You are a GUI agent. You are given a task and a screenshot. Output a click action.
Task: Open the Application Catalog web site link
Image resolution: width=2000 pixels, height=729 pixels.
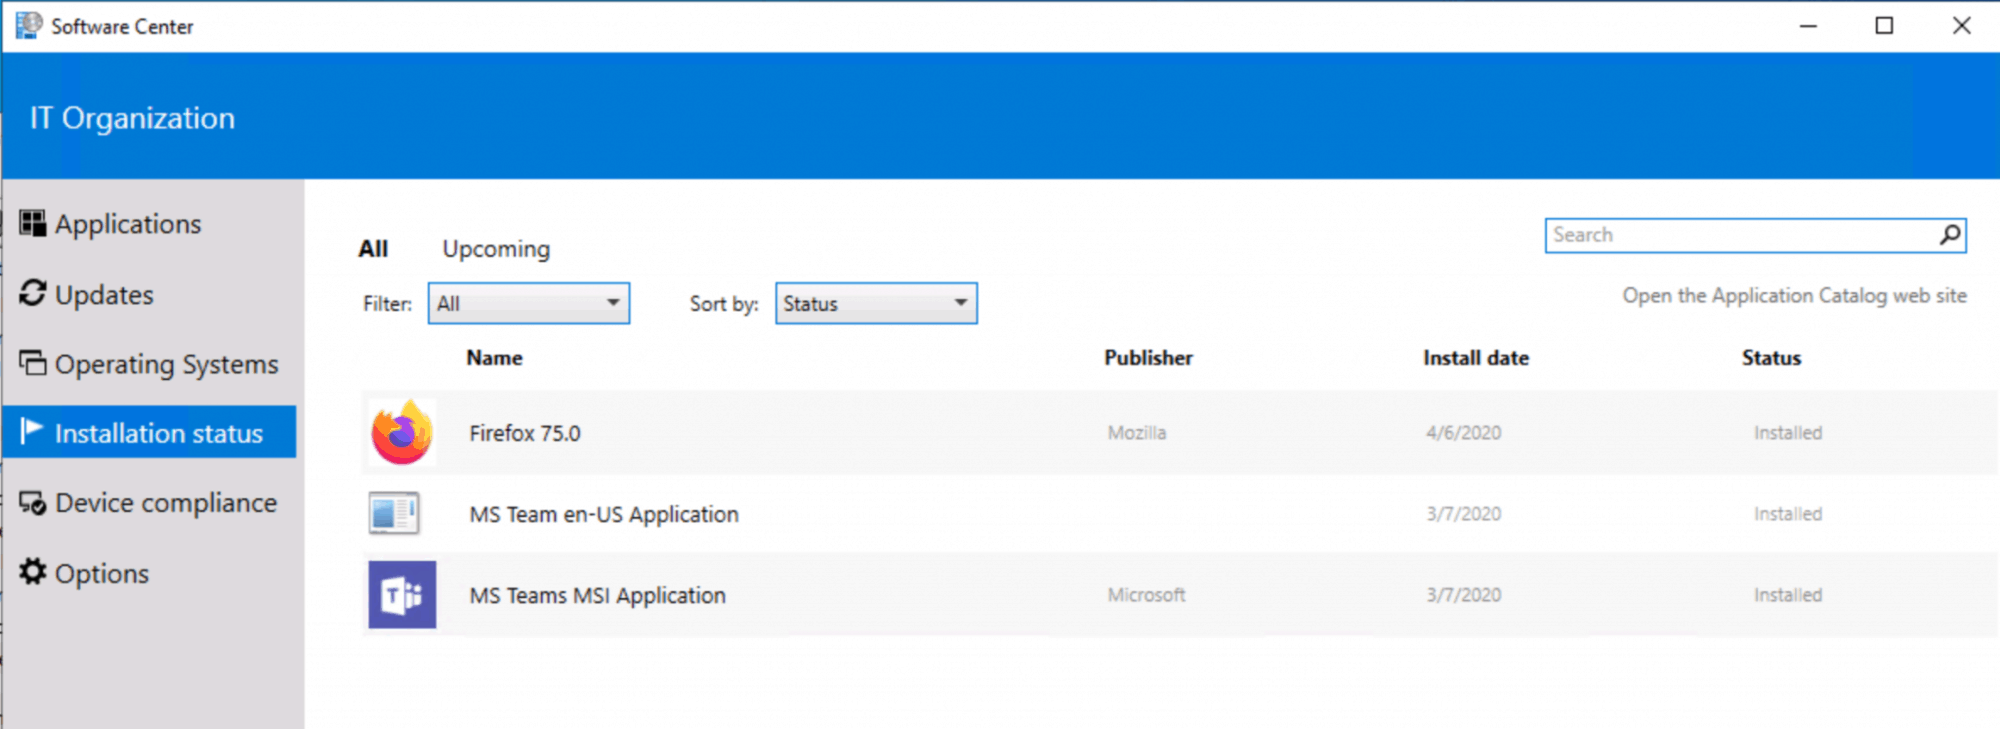click(x=1794, y=296)
